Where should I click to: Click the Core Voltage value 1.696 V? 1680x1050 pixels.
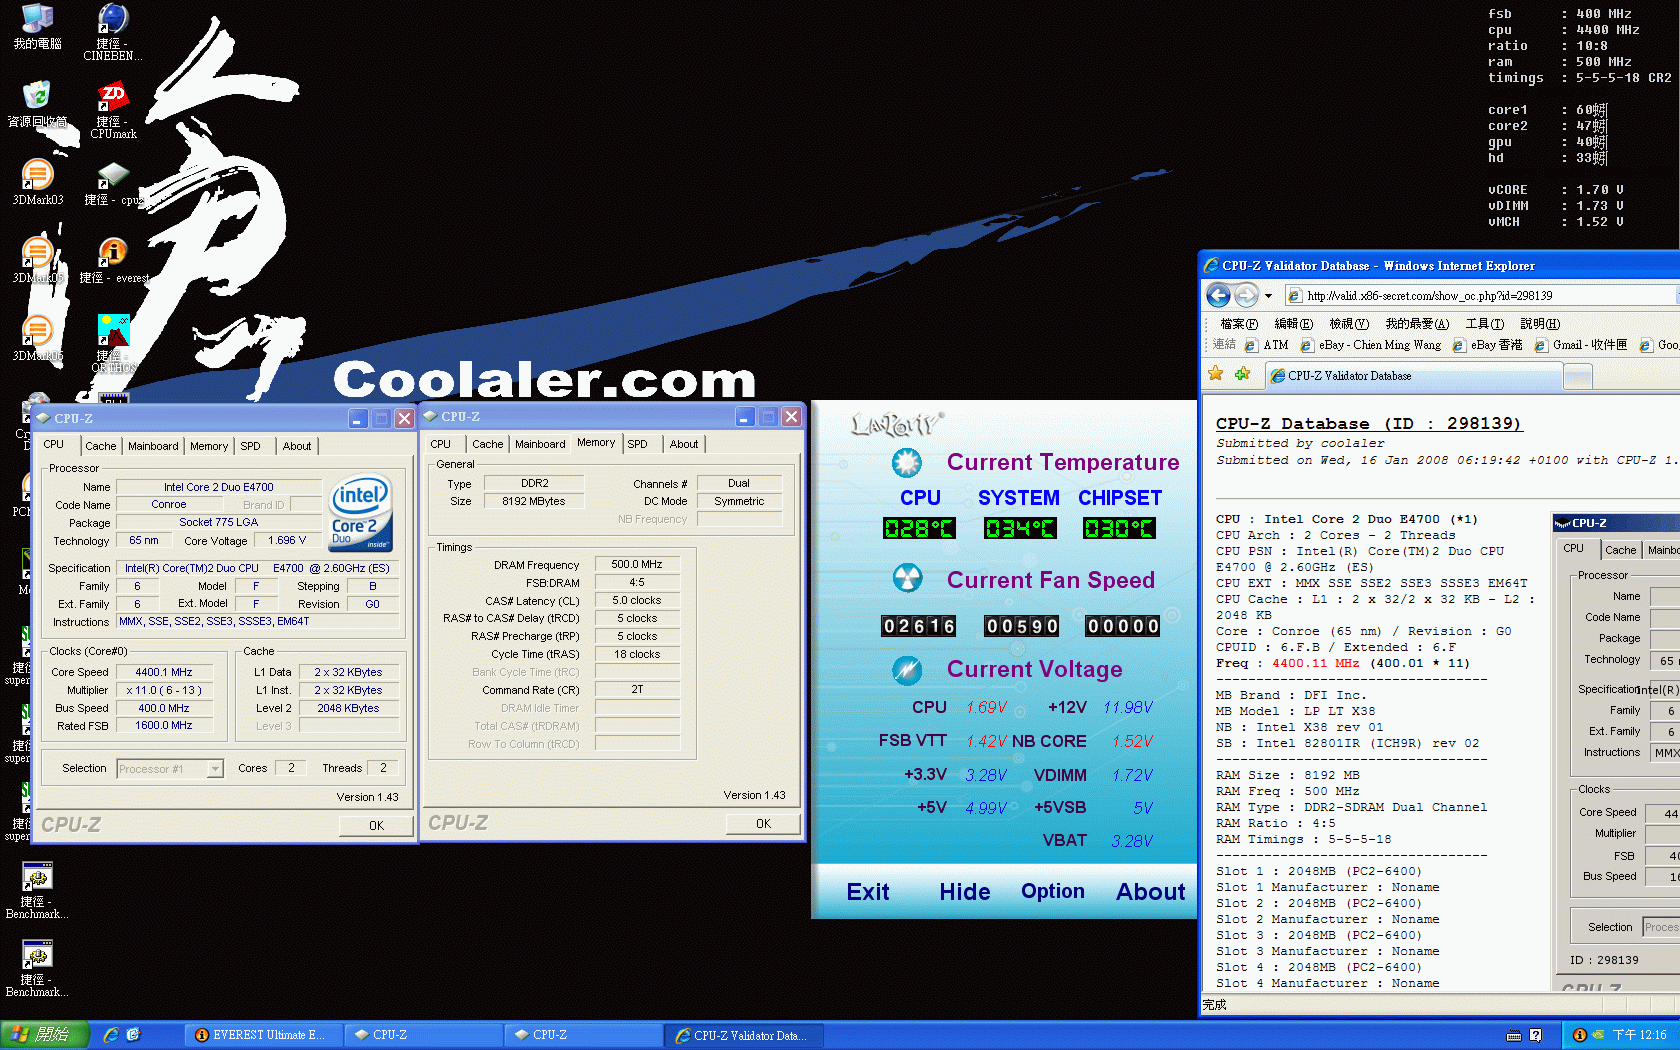point(287,540)
